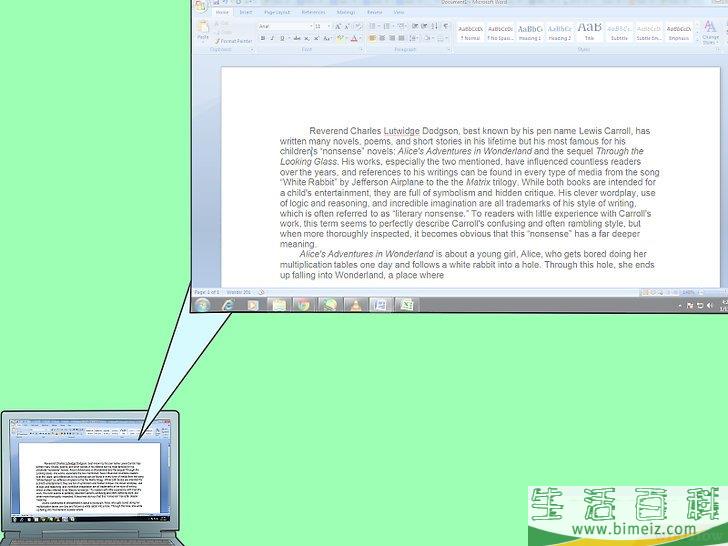
Task: Switch to the Mailings tab
Action: (x=346, y=12)
